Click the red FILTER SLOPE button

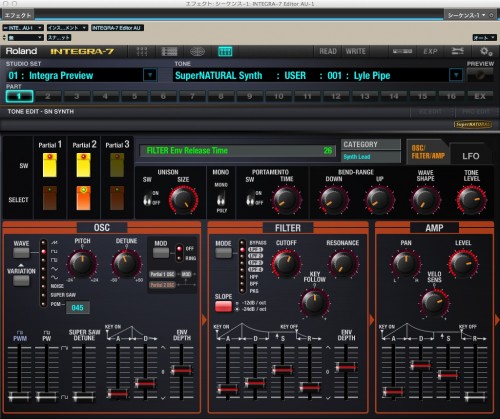pos(223,306)
